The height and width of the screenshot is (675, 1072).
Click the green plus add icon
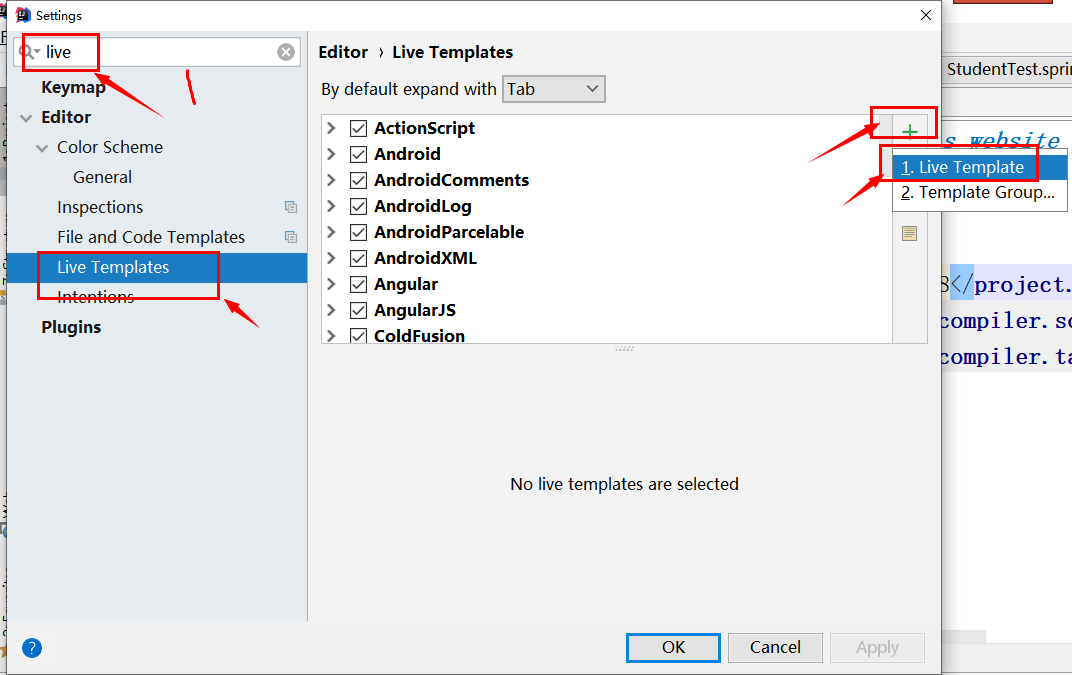(909, 131)
